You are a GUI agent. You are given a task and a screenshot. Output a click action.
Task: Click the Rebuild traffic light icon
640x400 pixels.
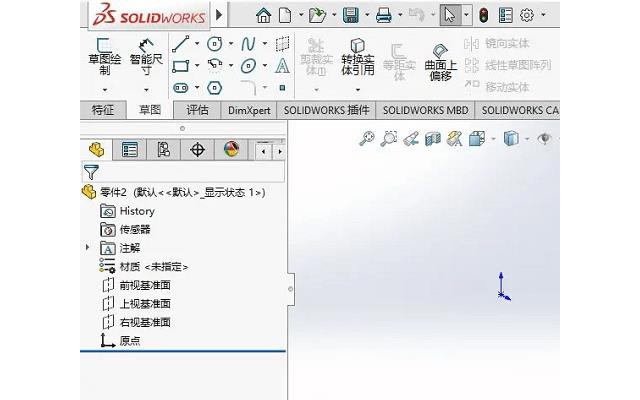tap(484, 16)
